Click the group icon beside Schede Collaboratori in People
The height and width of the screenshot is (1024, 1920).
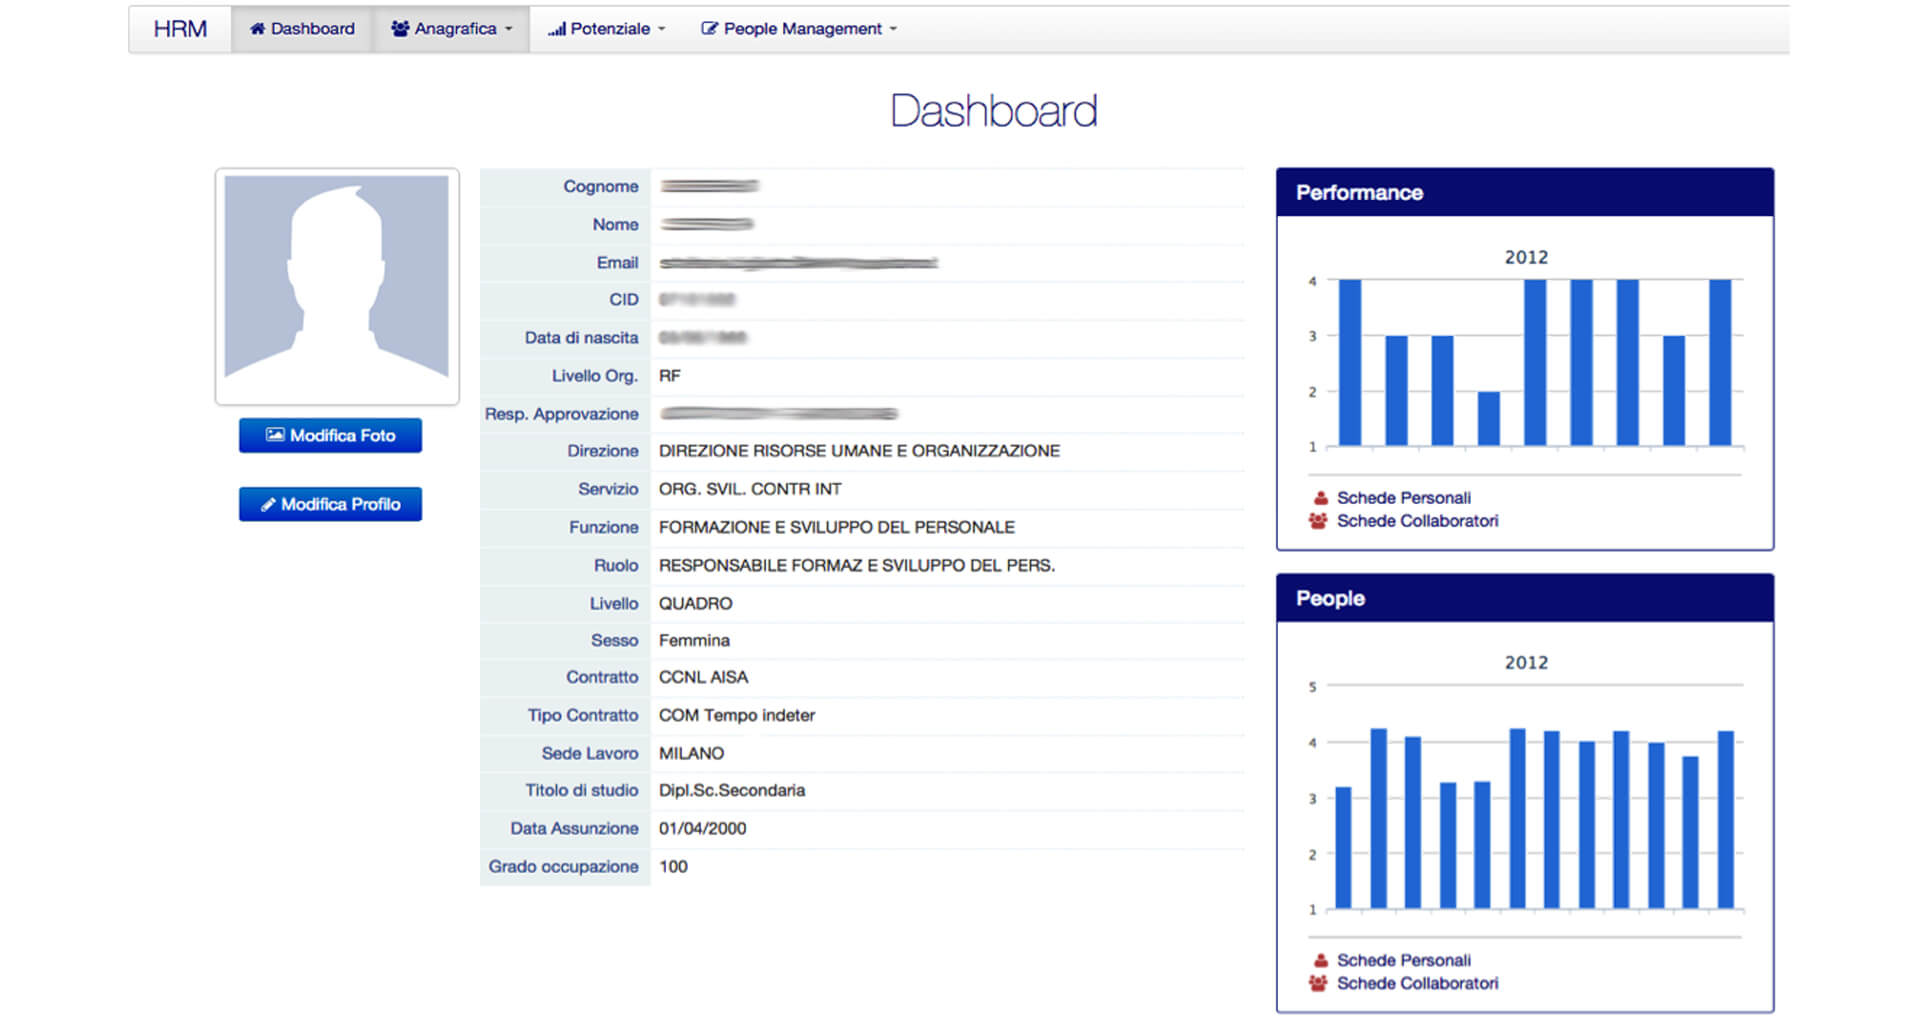(x=1318, y=983)
